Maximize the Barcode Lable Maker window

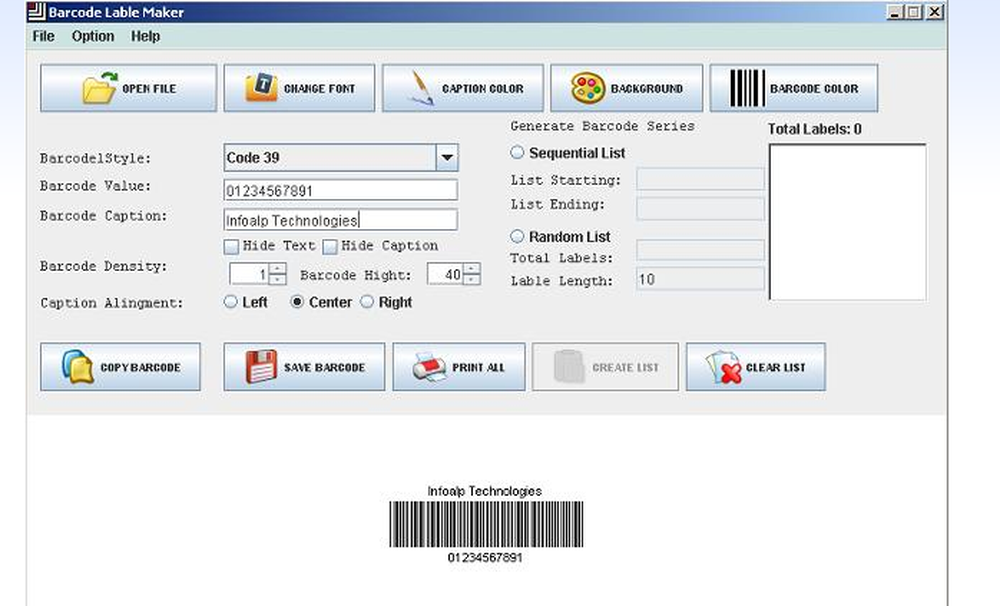(x=915, y=11)
